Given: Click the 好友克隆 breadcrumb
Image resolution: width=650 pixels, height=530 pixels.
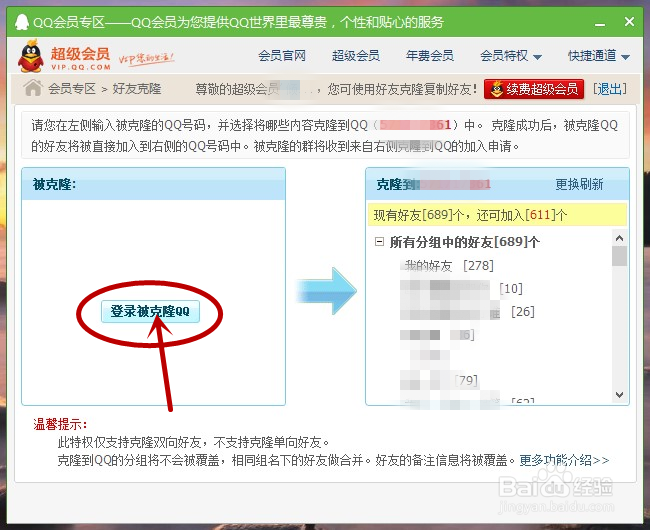Looking at the screenshot, I should (137, 88).
